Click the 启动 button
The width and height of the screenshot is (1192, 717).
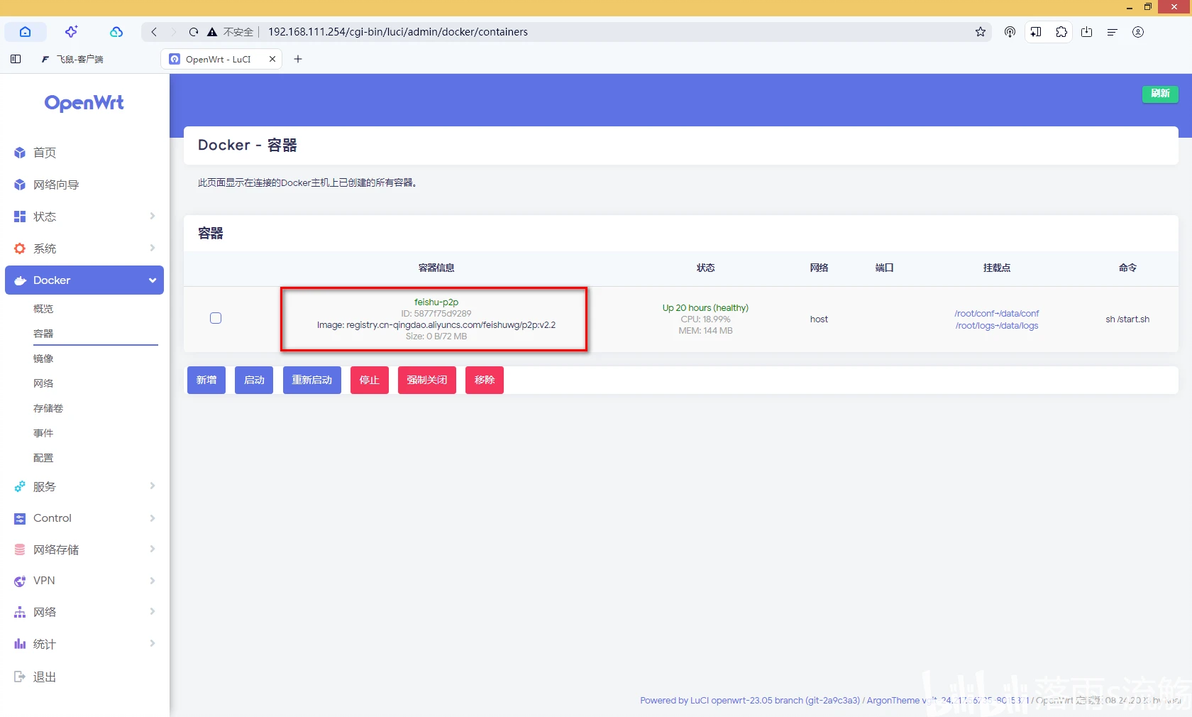click(254, 380)
